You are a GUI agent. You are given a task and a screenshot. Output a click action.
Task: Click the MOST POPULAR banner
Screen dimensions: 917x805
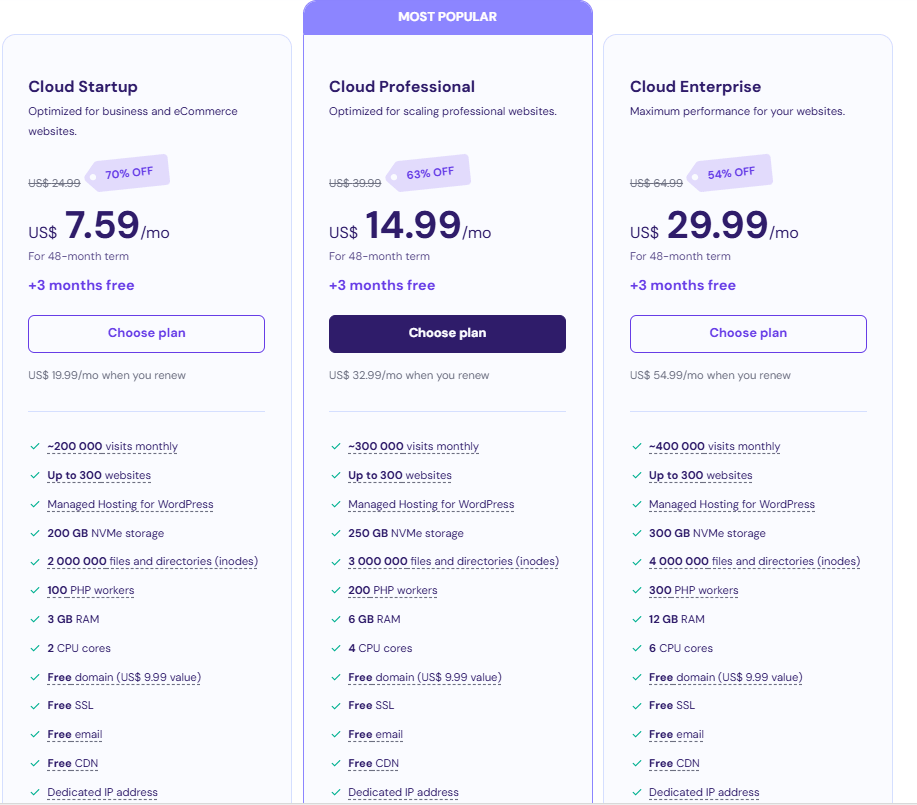447,17
